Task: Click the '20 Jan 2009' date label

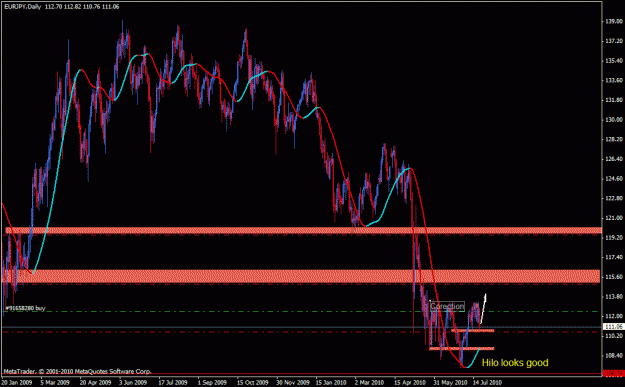Action: click(x=16, y=382)
